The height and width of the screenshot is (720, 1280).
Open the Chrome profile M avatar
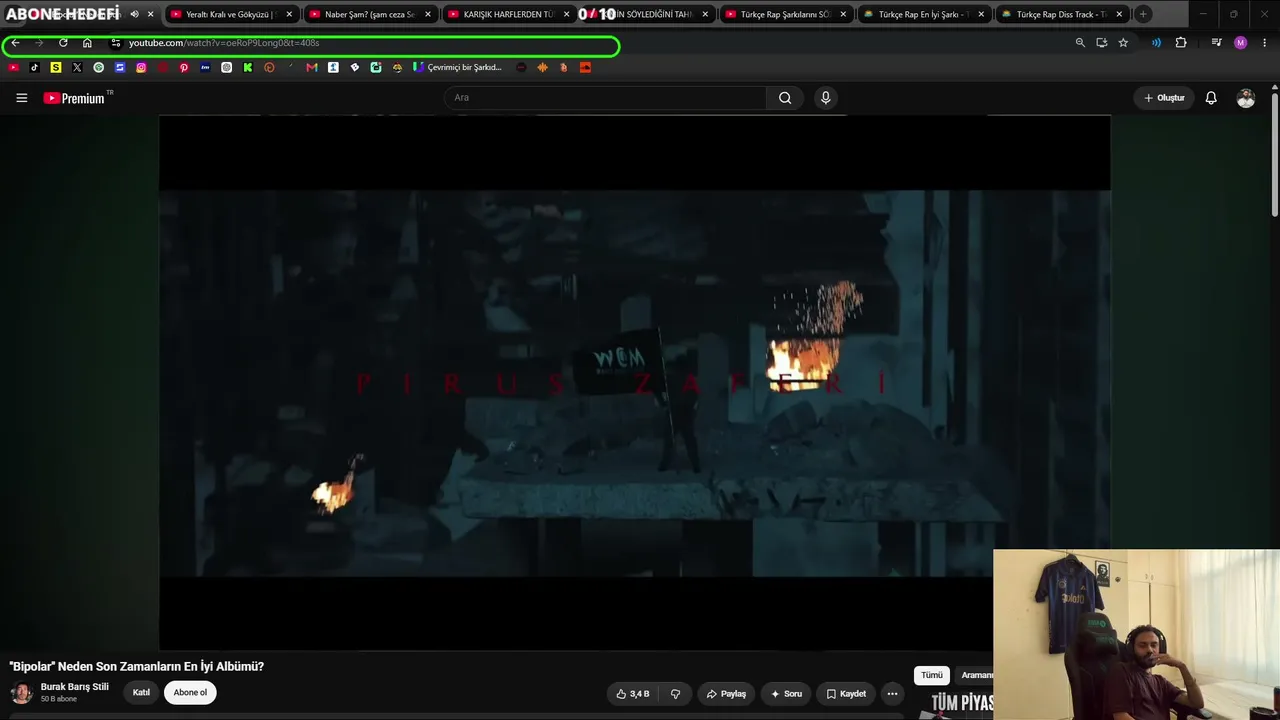pyautogui.click(x=1241, y=43)
